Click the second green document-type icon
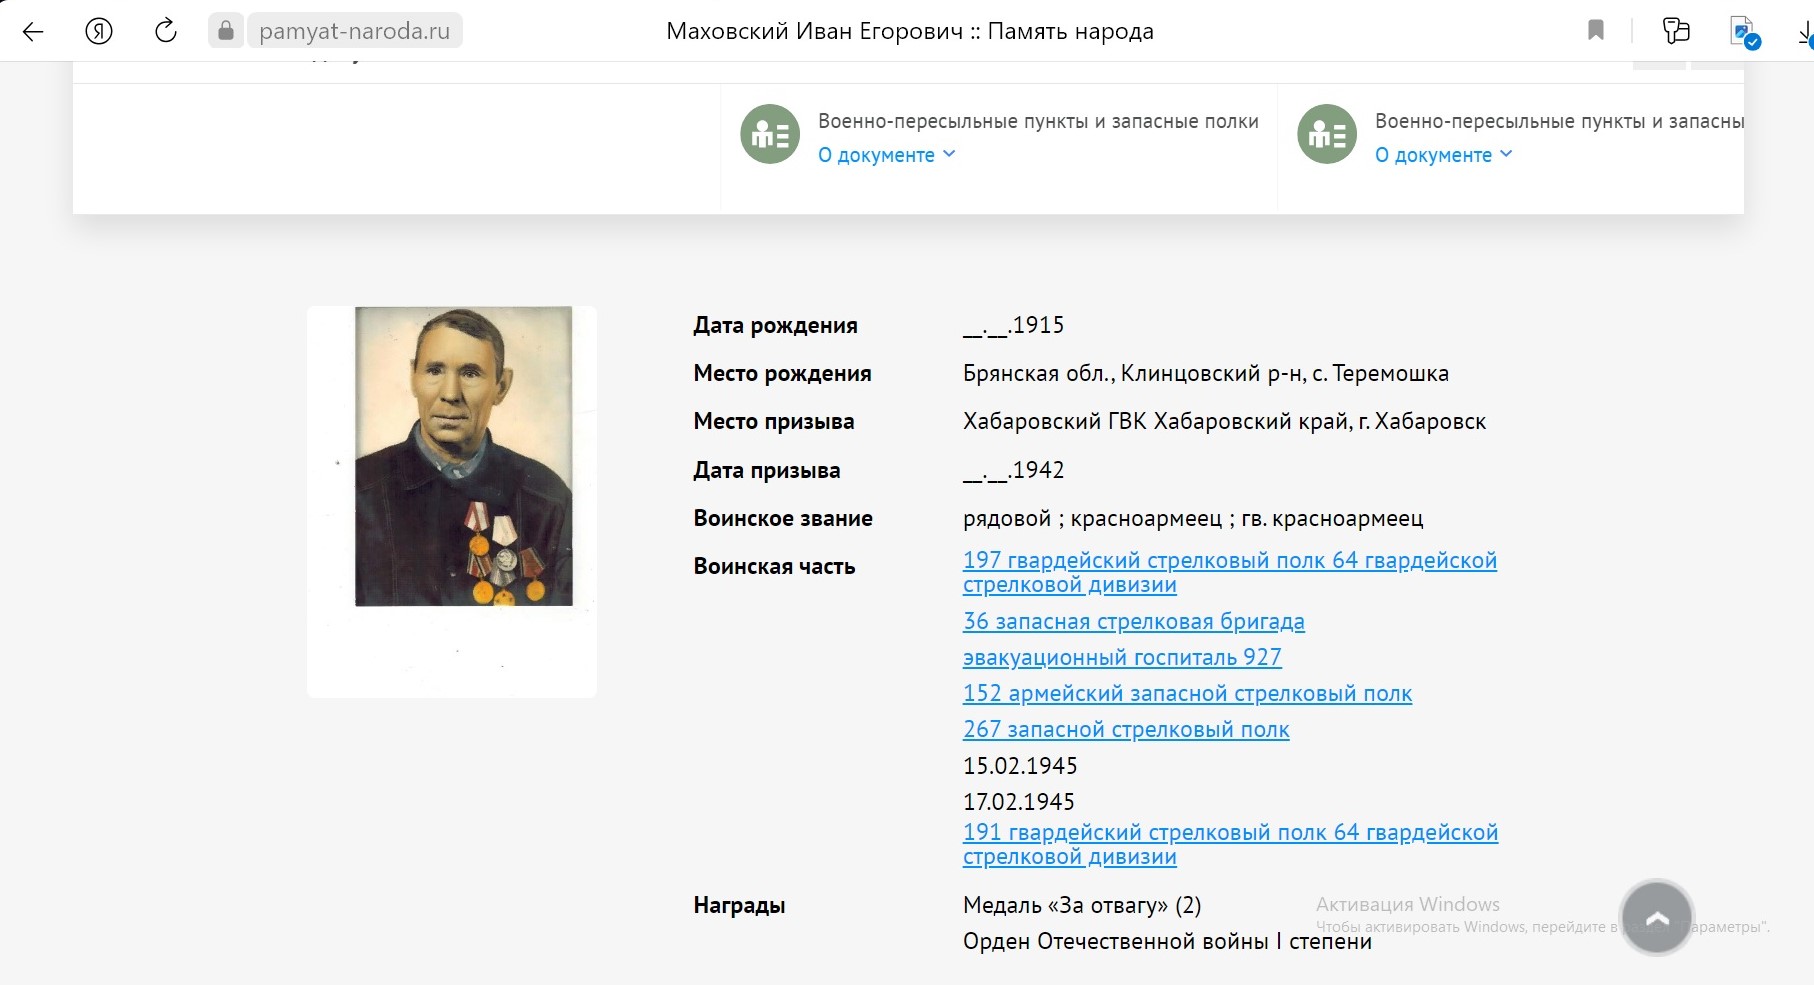Viewport: 1814px width, 985px height. click(1327, 134)
